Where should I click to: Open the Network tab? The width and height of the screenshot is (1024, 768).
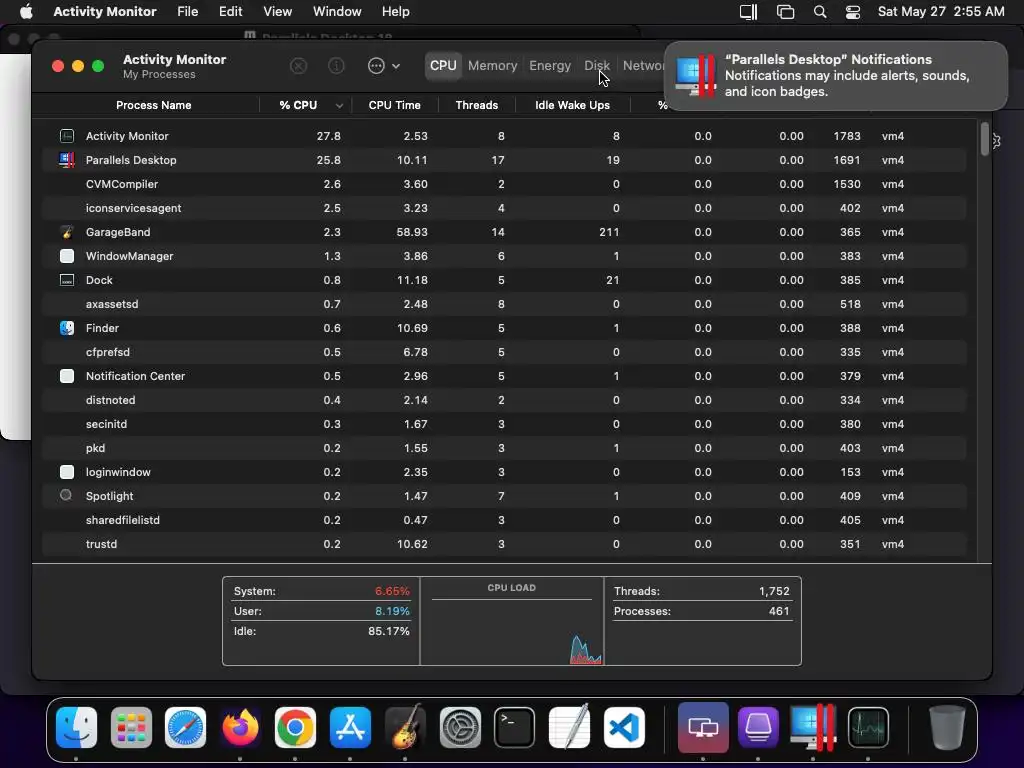coord(643,66)
